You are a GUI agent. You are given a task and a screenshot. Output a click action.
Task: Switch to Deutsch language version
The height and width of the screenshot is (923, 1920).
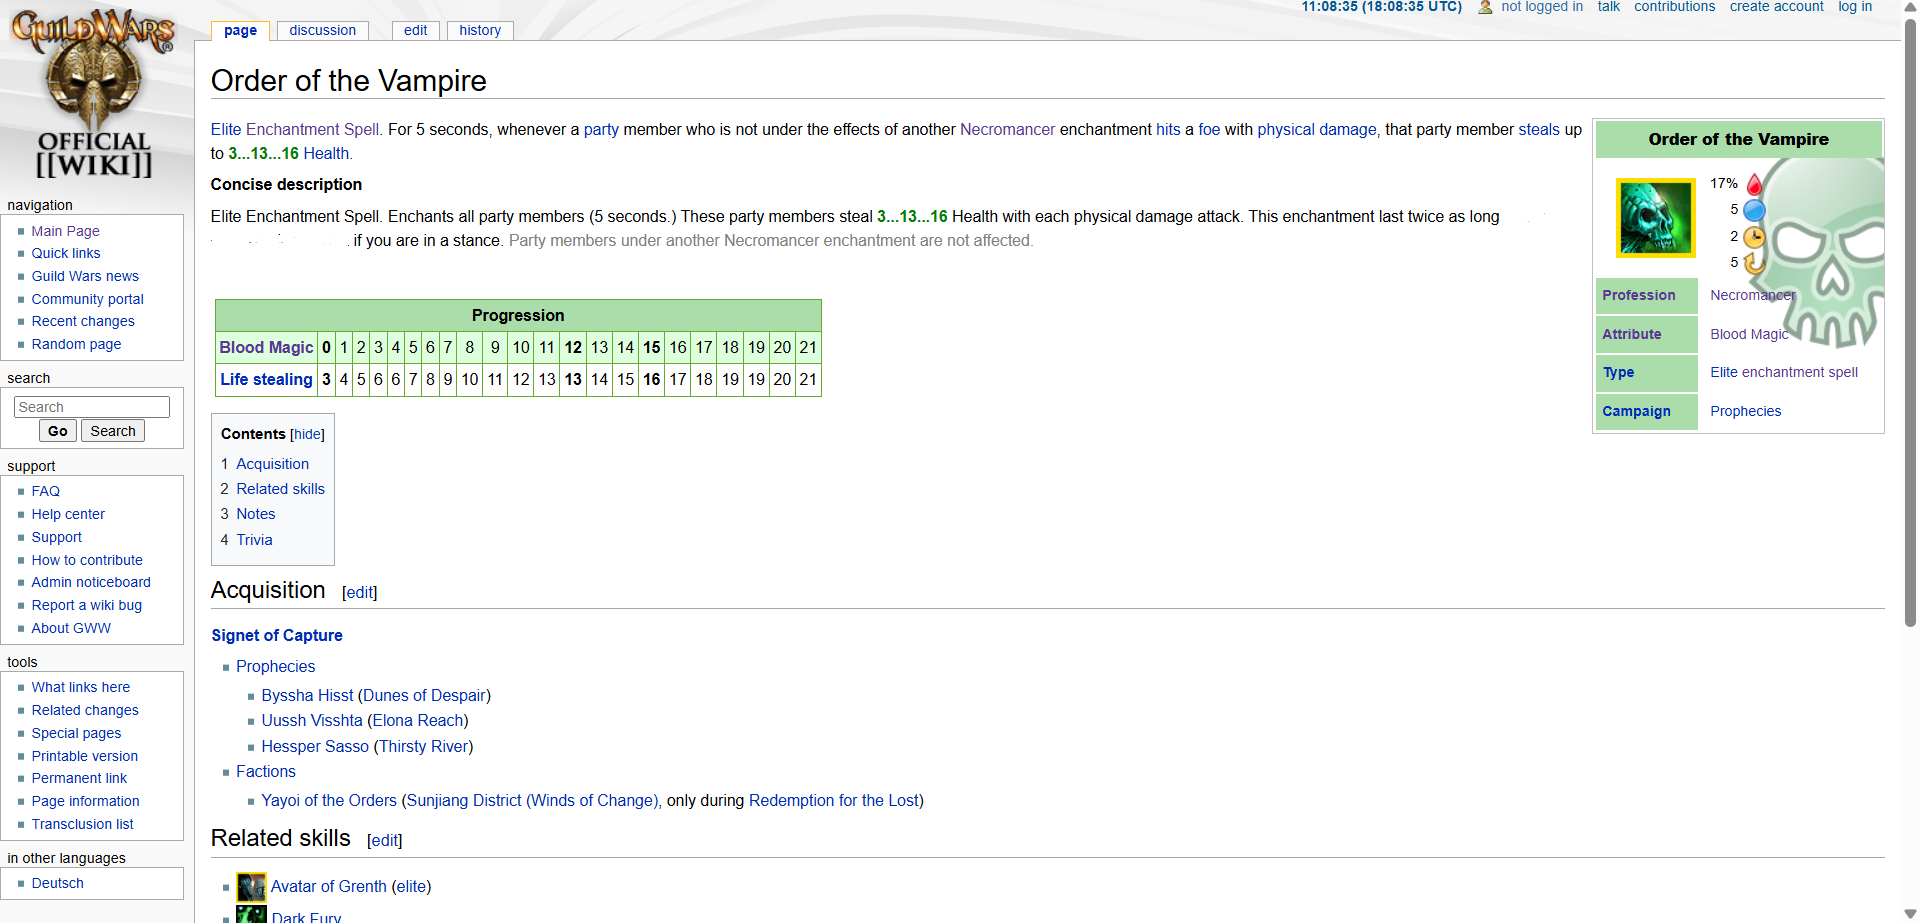coord(57,883)
